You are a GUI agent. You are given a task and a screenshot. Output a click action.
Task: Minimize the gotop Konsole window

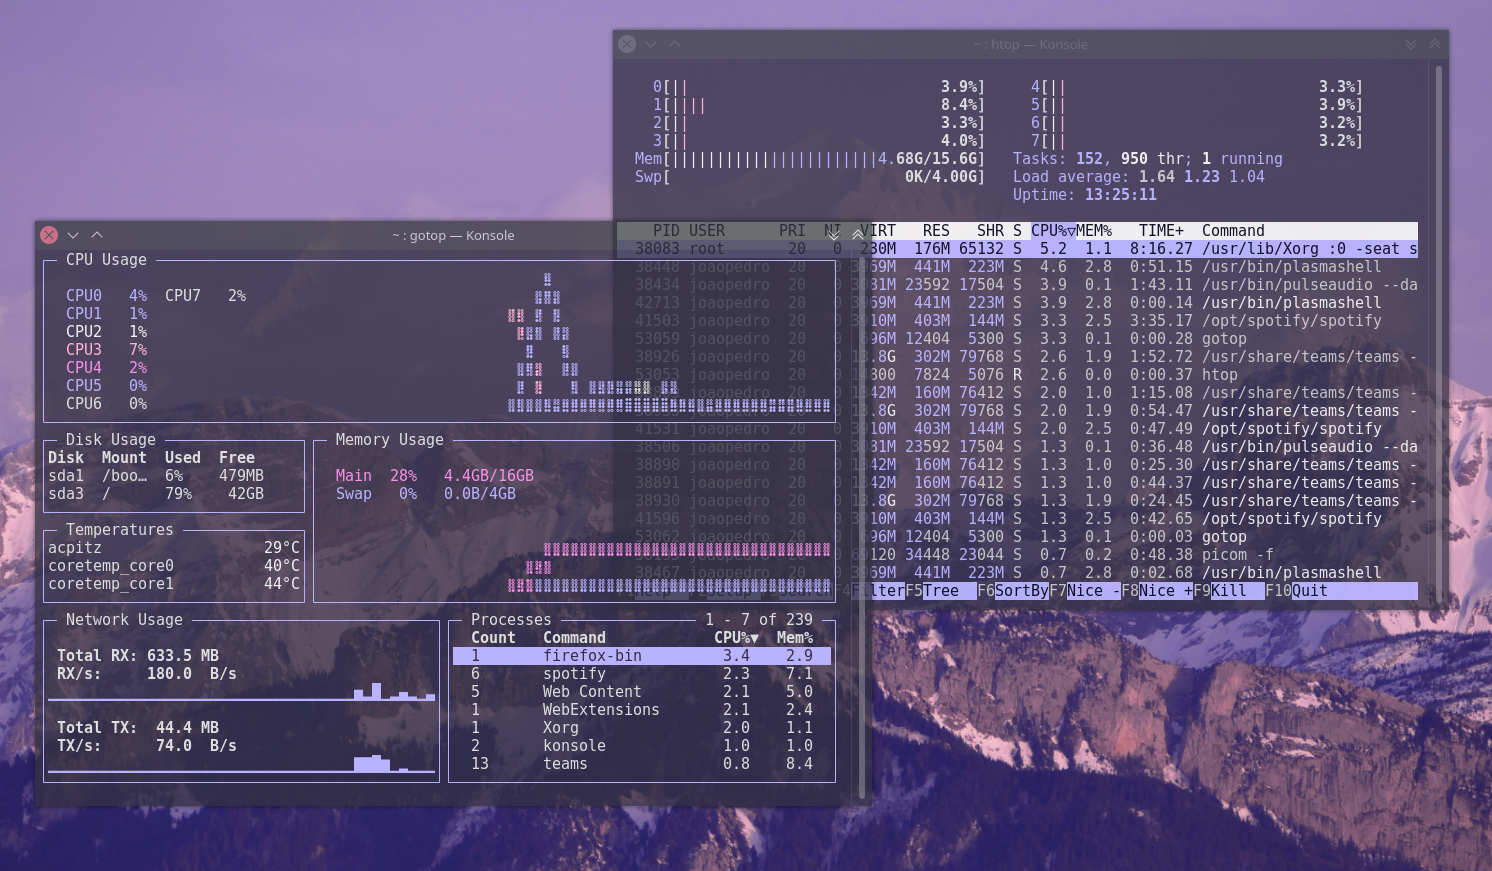tap(73, 235)
